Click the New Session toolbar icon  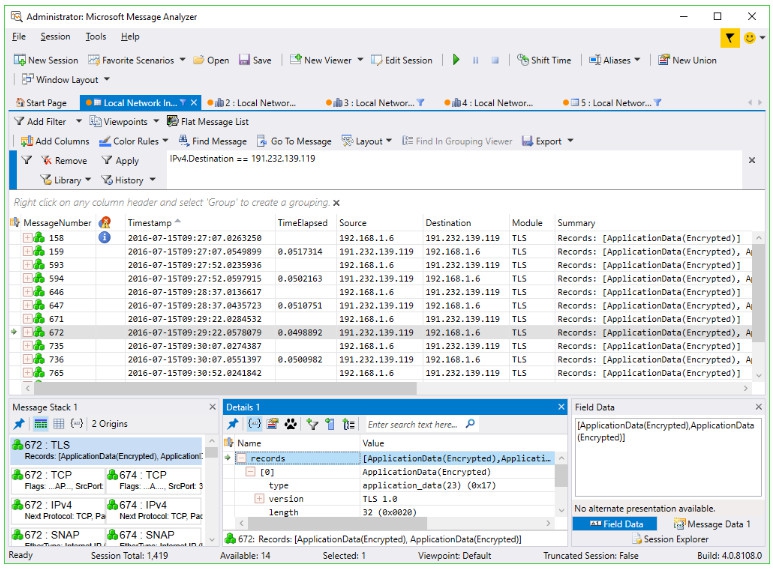pos(20,60)
